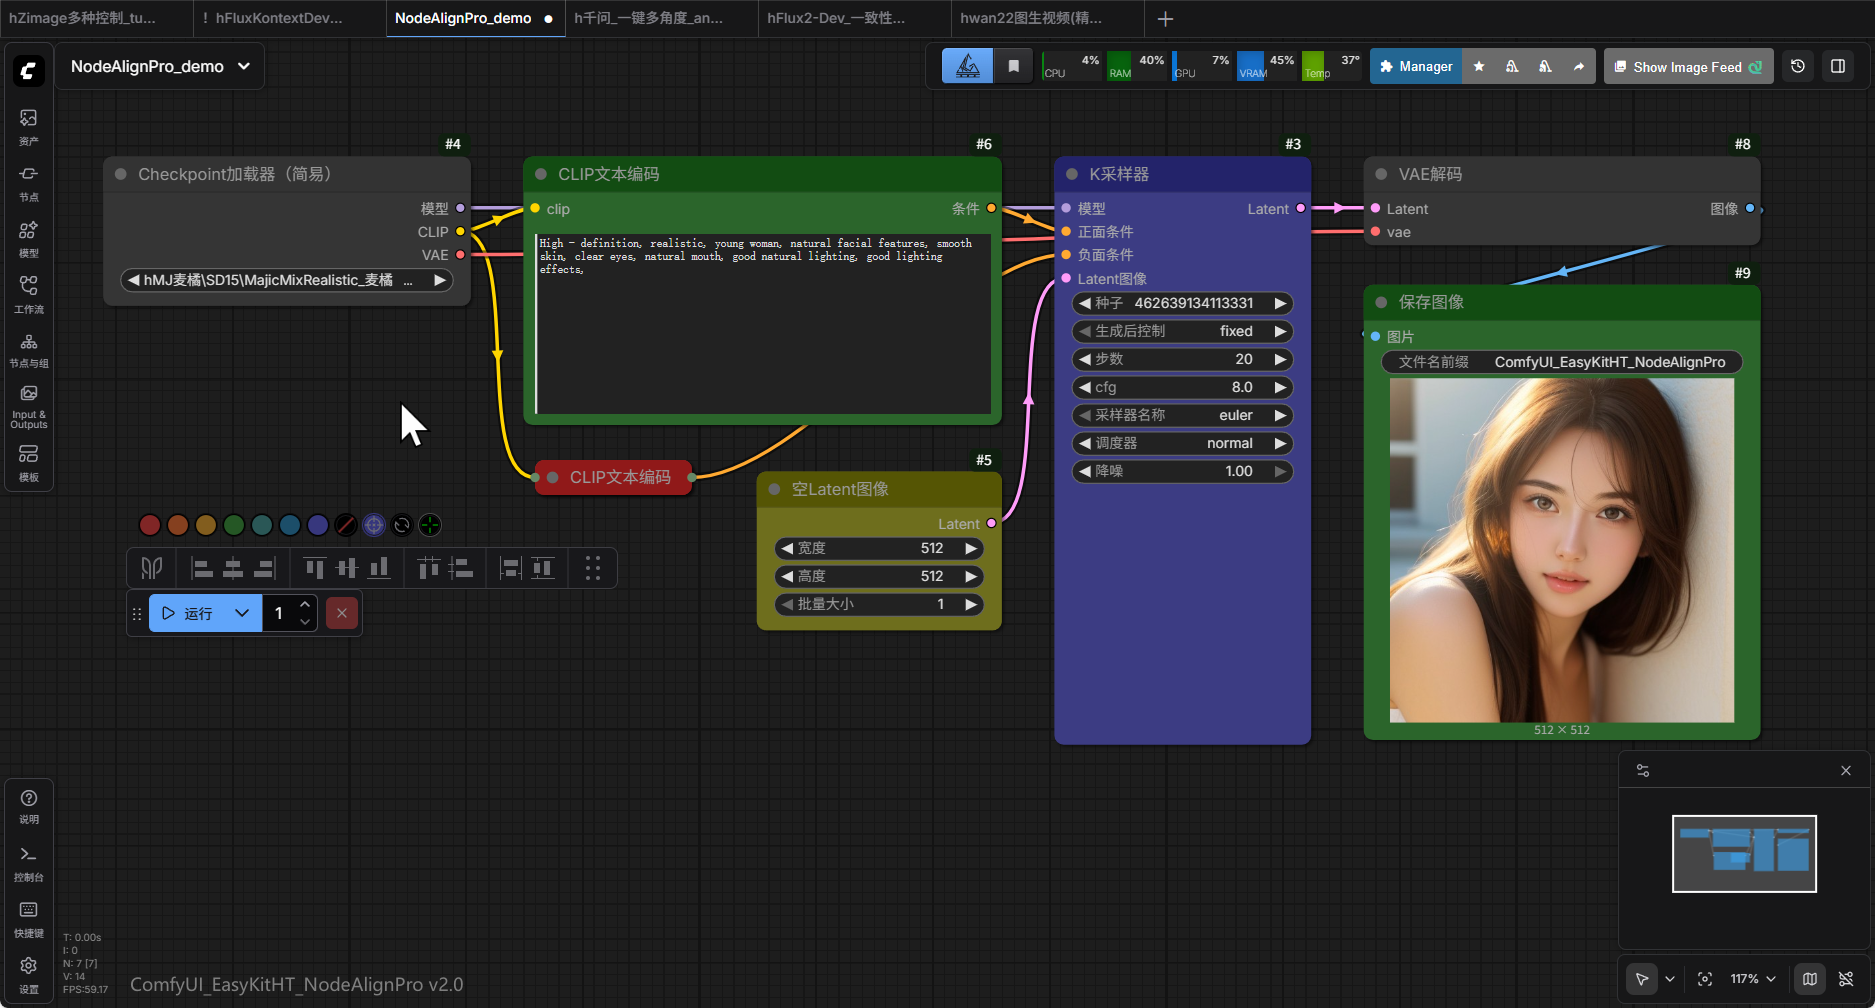
Task: Open the 资产 assets sidebar panel
Action: tap(29, 127)
